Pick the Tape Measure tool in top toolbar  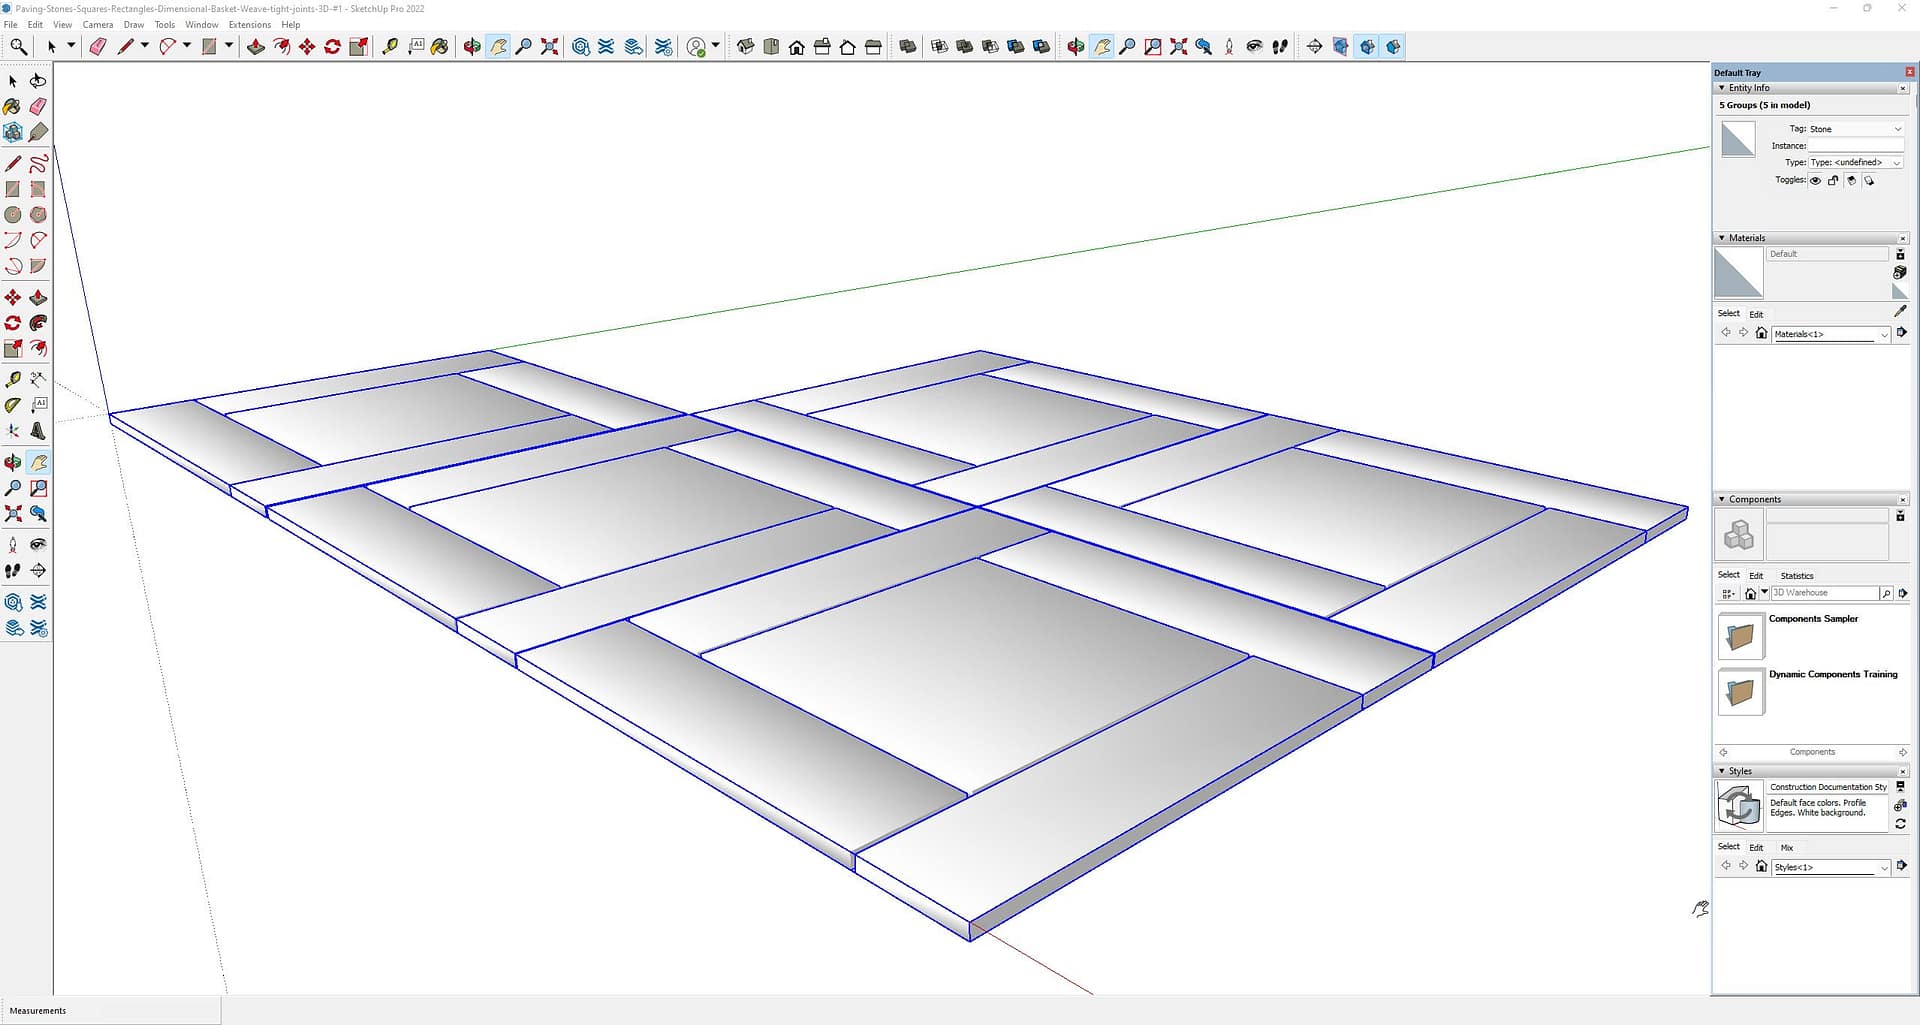coord(390,47)
